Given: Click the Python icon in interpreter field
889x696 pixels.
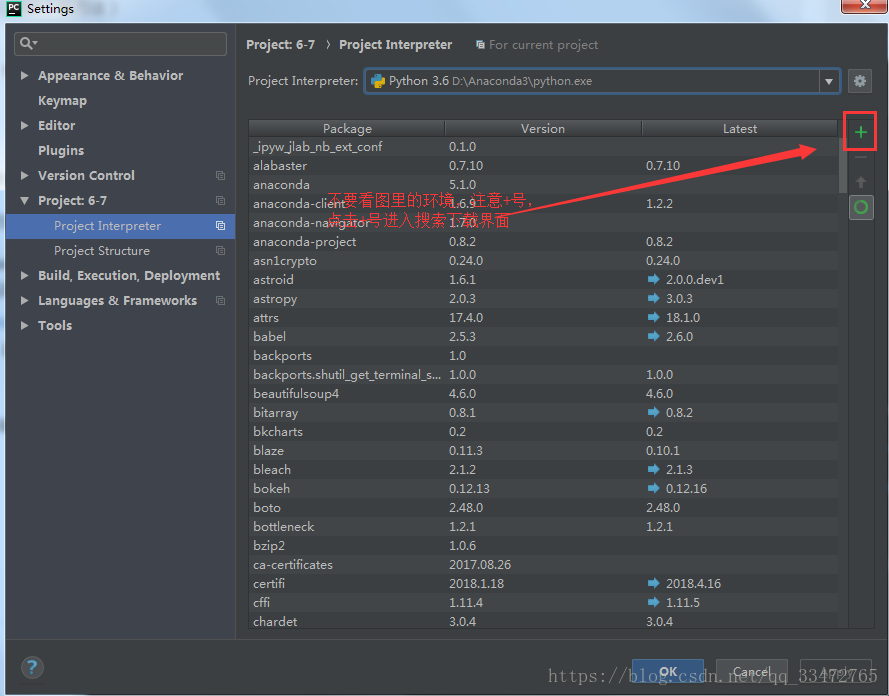Looking at the screenshot, I should click(378, 81).
